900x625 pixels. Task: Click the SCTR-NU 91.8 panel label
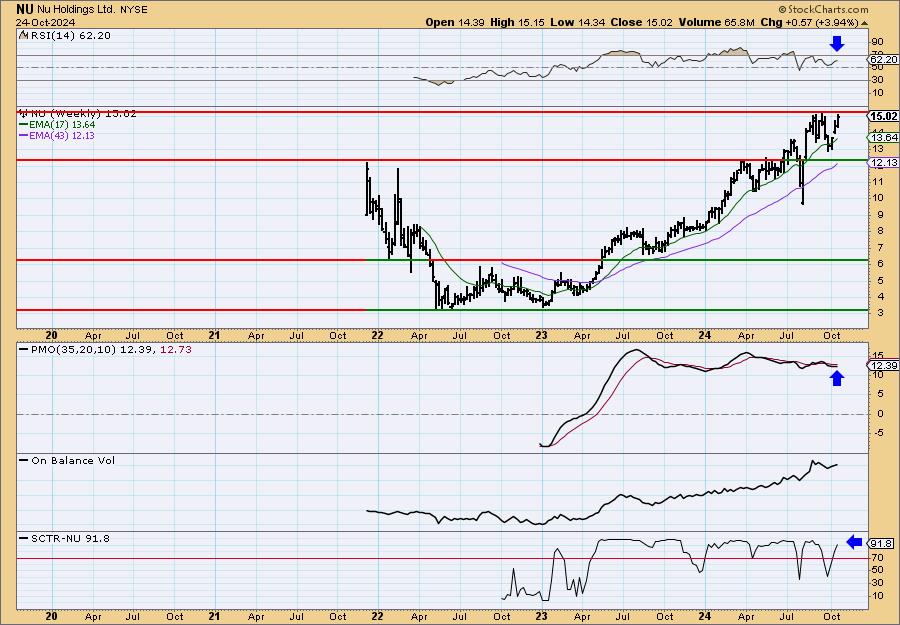click(70, 539)
